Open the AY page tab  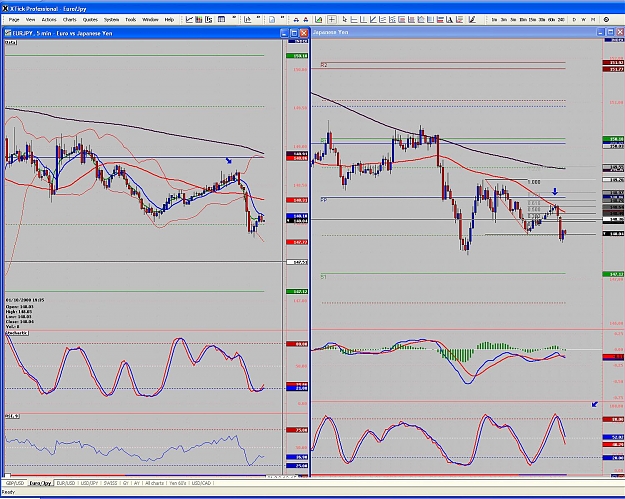click(137, 483)
